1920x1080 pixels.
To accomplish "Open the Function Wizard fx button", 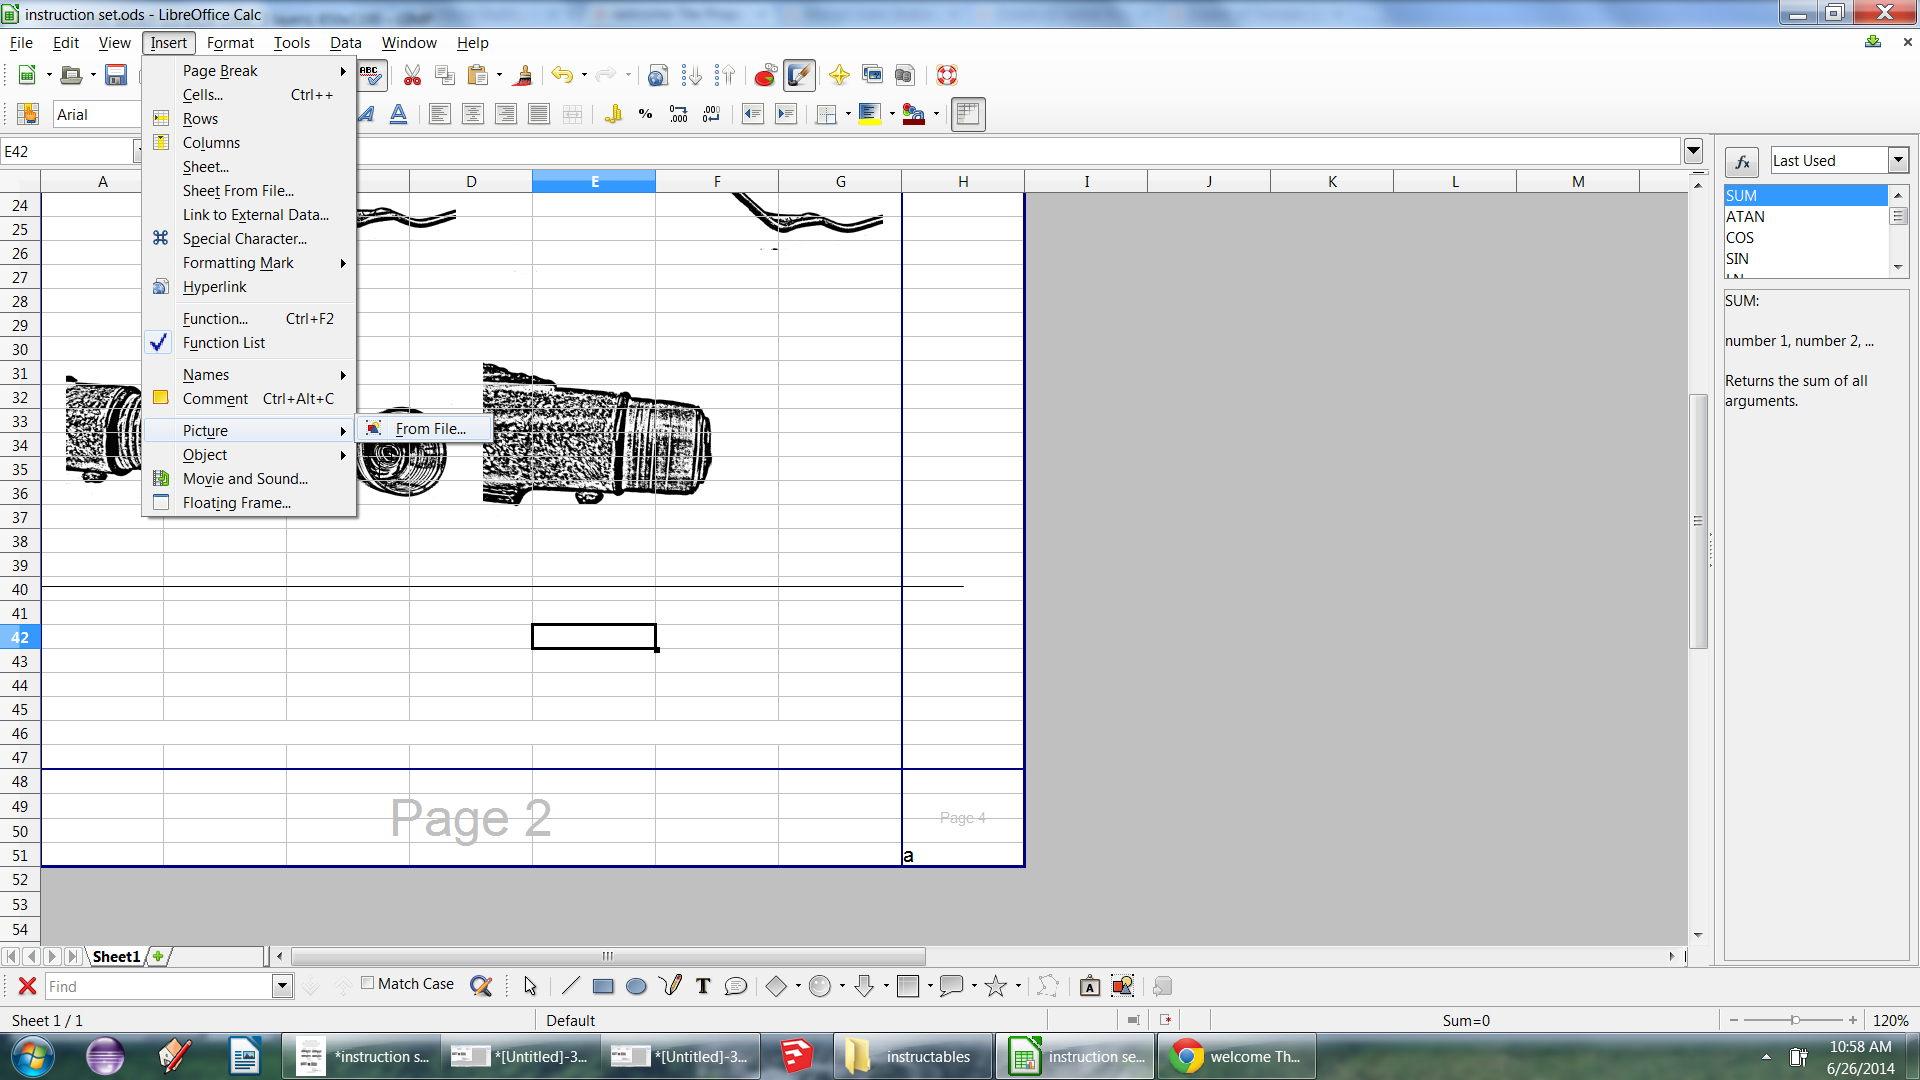I will tap(1741, 162).
